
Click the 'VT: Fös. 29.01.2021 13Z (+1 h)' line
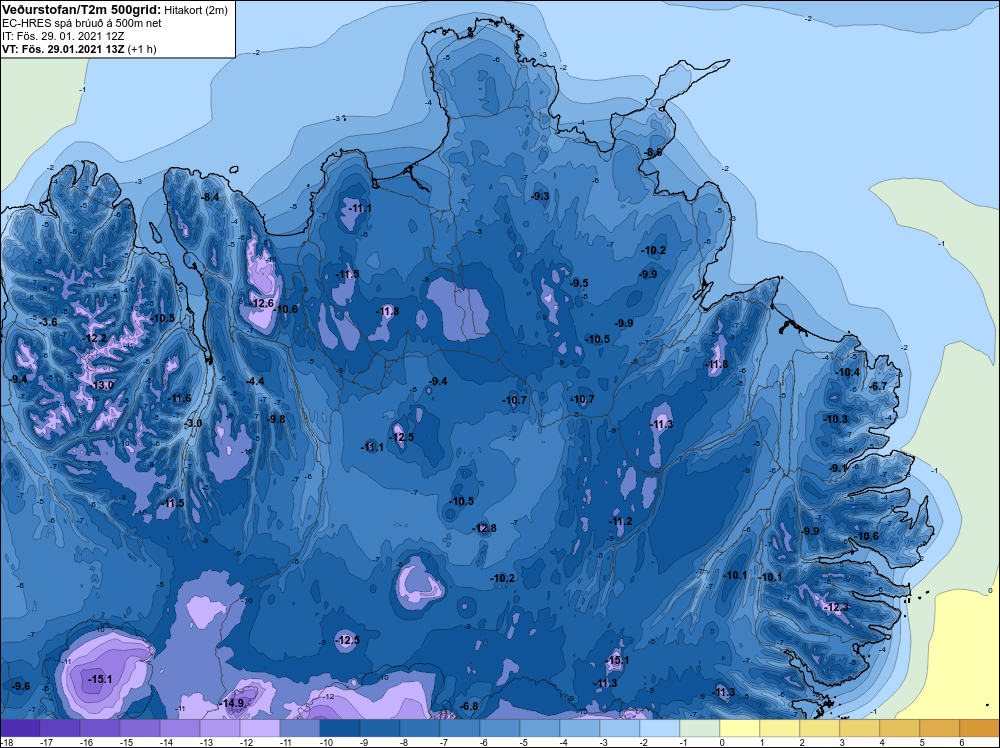point(79,48)
